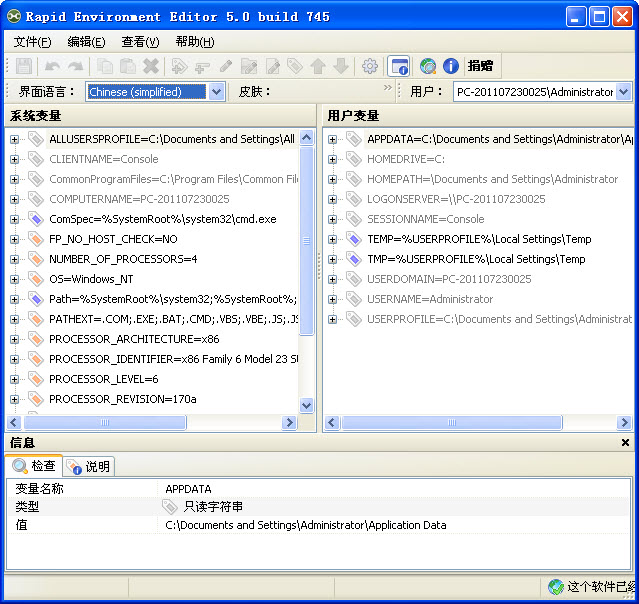
Task: Click user panel horizontal scroll right arrow
Action: point(624,423)
